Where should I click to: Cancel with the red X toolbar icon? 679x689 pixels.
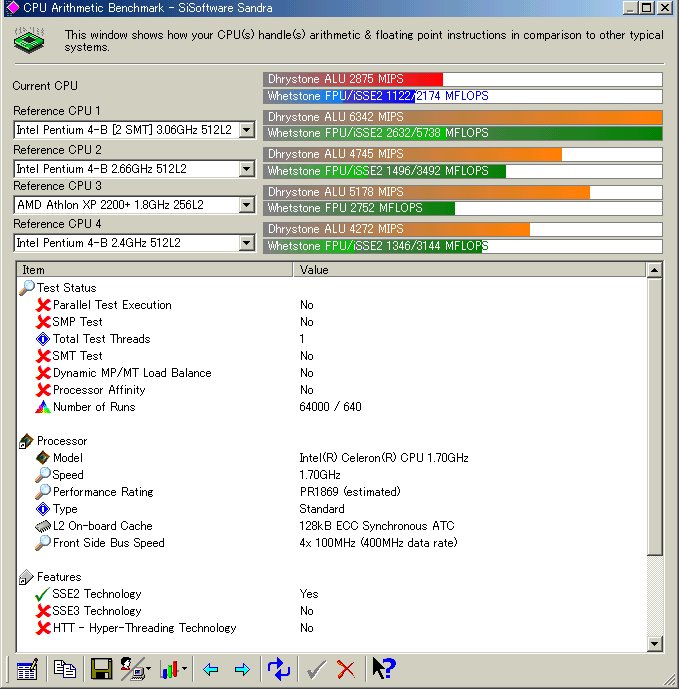coord(346,670)
